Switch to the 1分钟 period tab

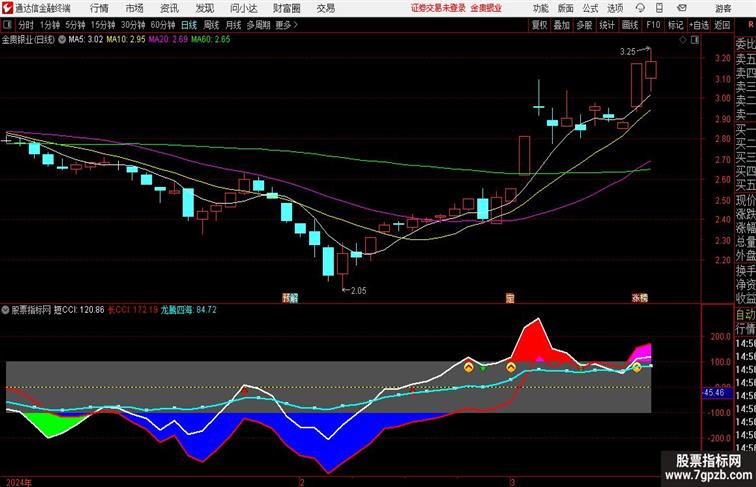coord(50,25)
